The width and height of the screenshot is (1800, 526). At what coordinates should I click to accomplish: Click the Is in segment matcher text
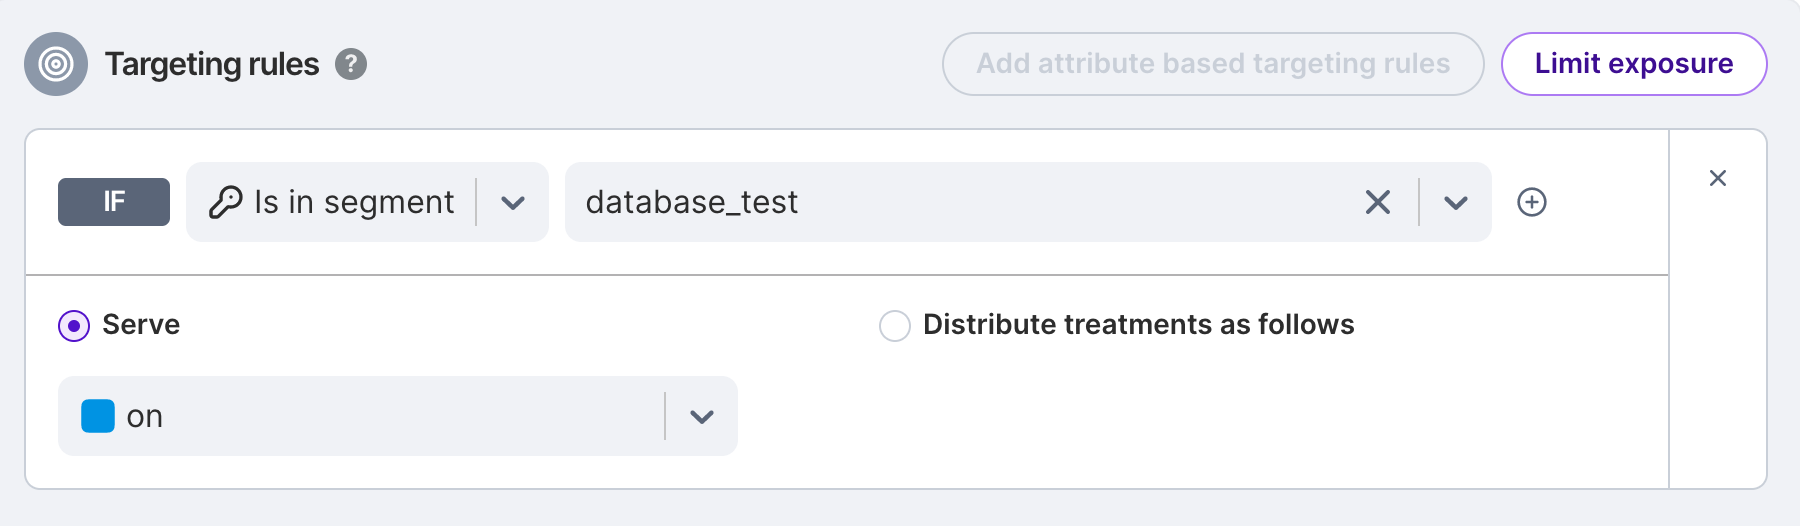[354, 202]
